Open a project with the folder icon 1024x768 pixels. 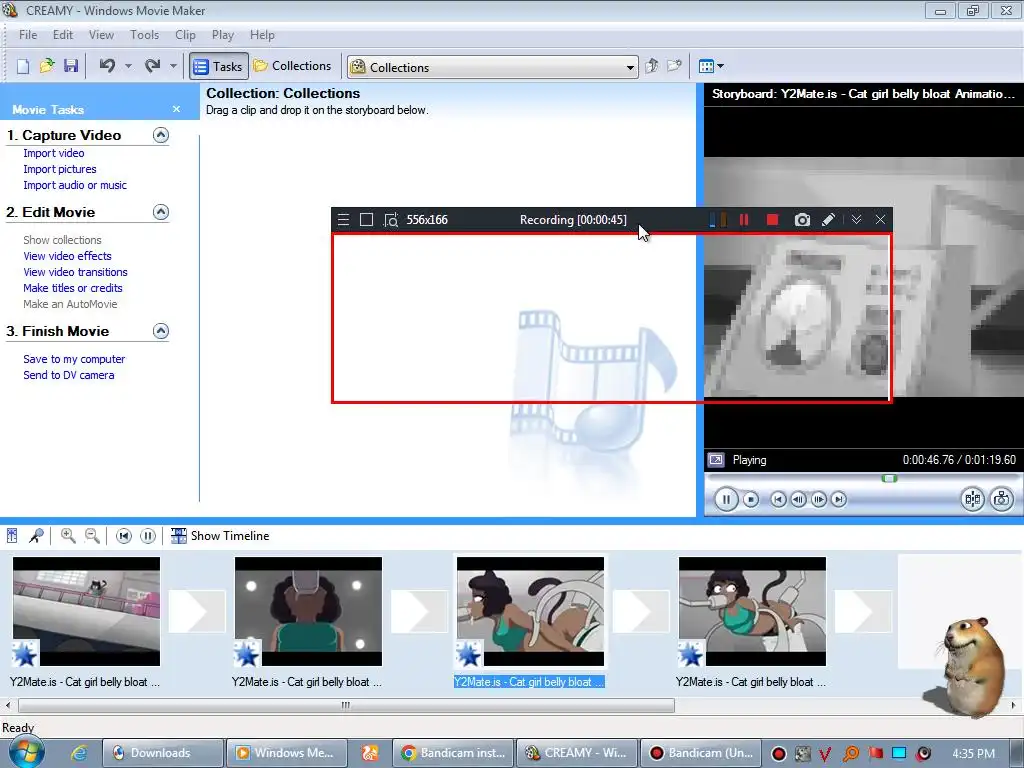pos(47,66)
